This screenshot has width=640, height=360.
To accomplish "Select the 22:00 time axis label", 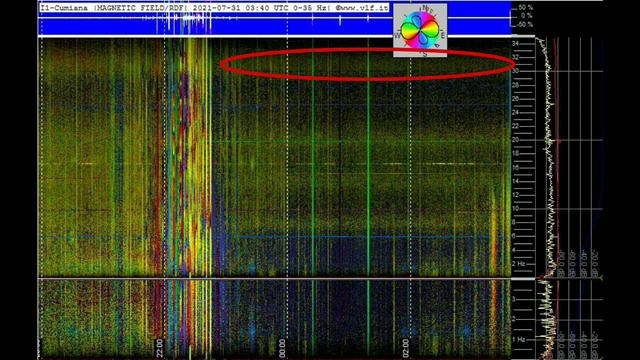I will tap(160, 348).
